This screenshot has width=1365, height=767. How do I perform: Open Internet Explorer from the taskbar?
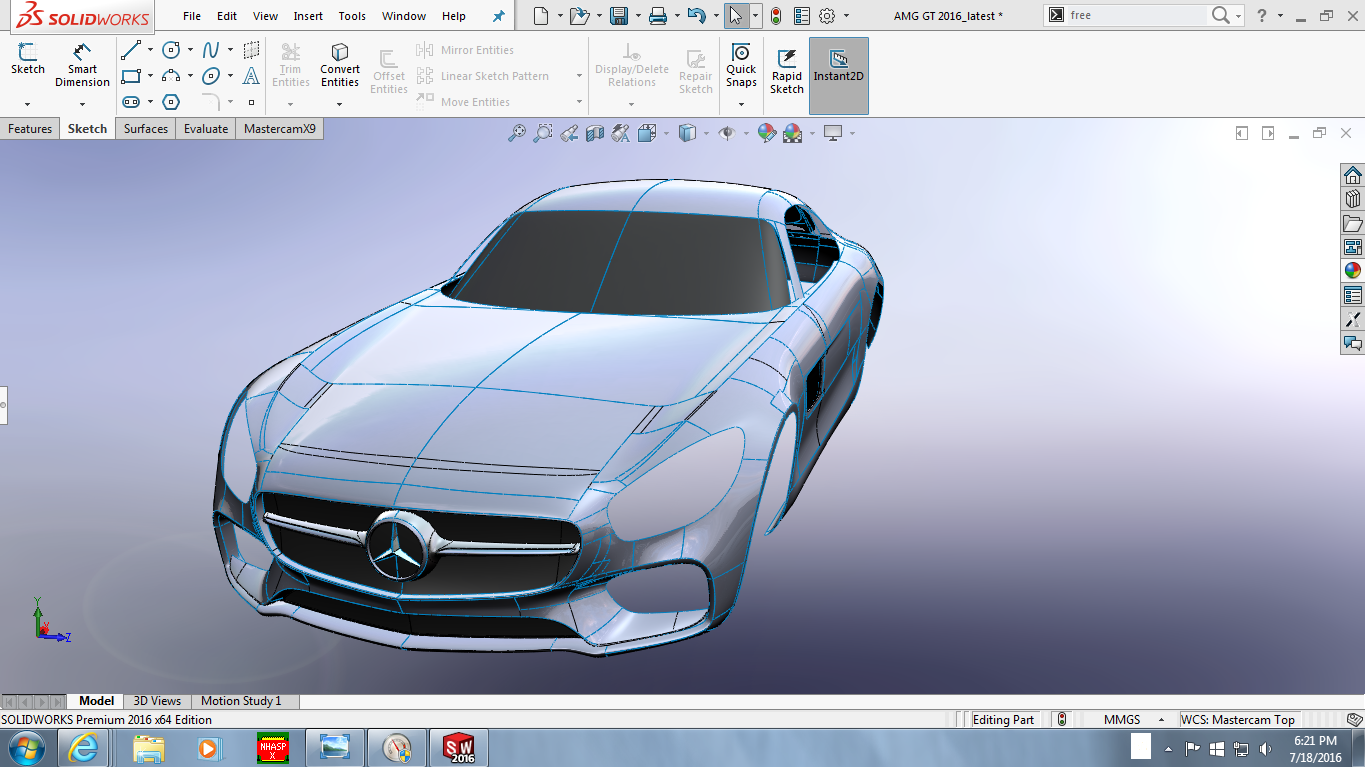pyautogui.click(x=82, y=748)
